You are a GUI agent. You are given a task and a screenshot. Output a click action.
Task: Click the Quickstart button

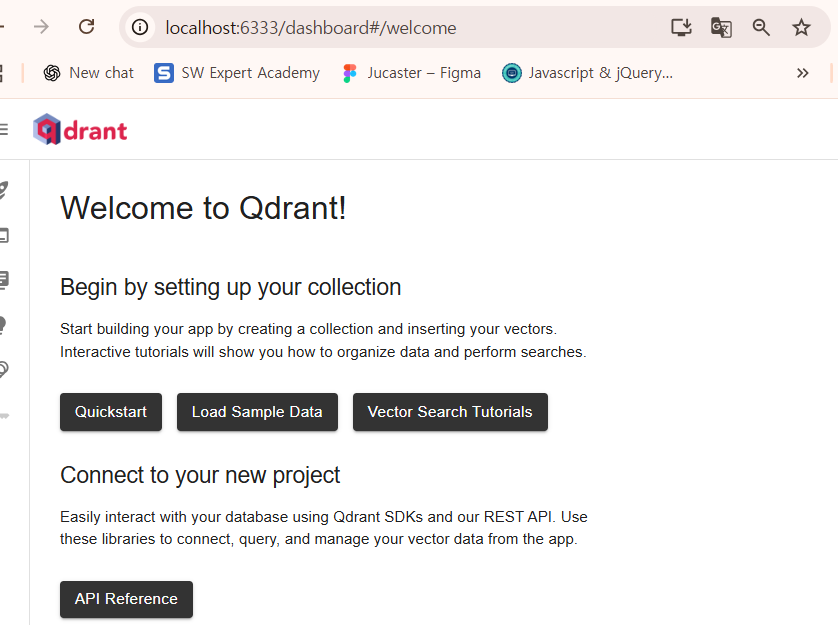tap(111, 412)
